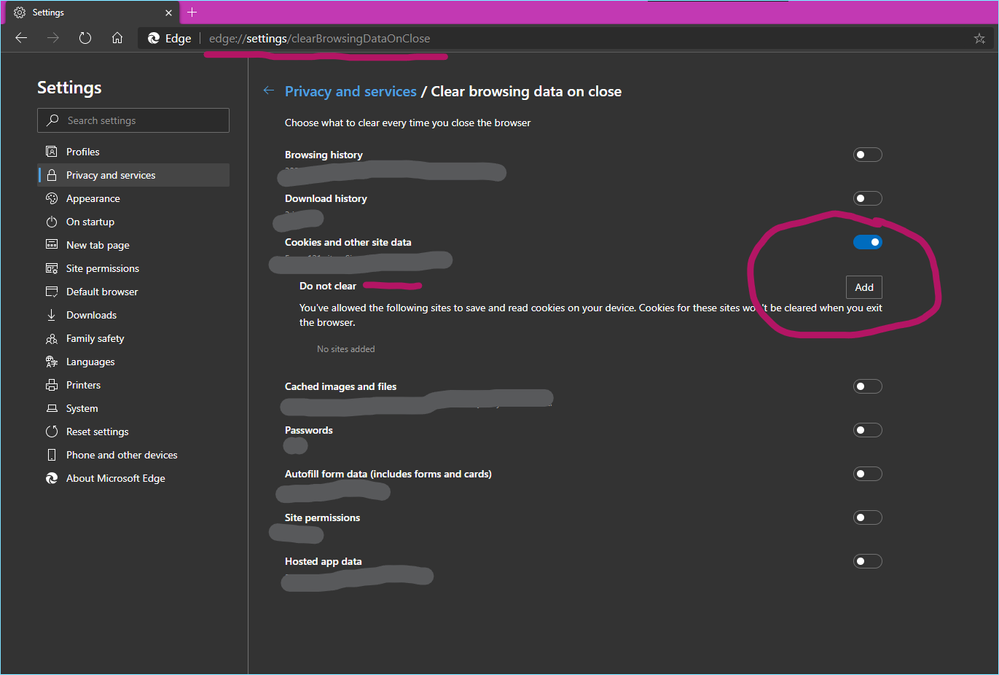Open About Microsoft Edge label
Image resolution: width=999 pixels, height=675 pixels.
click(x=115, y=478)
